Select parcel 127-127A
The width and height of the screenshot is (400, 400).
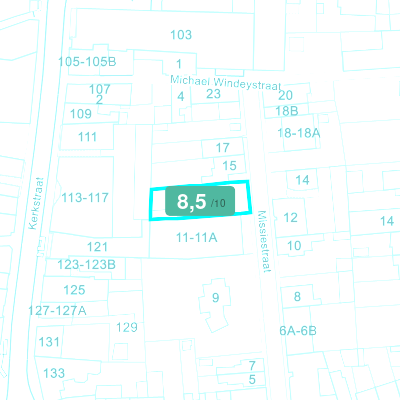tap(57, 311)
